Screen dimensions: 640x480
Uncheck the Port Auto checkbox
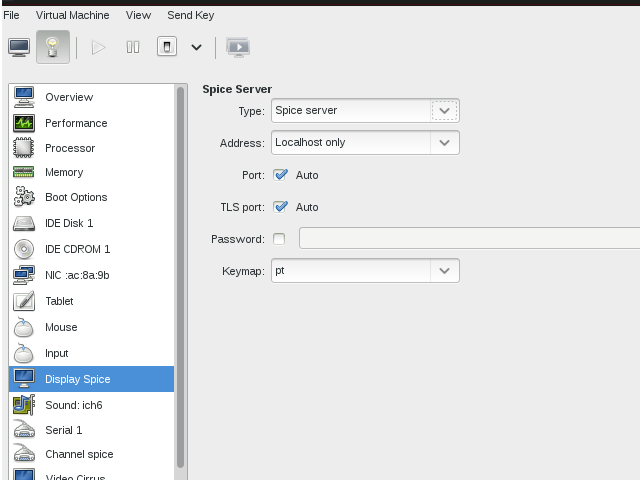pyautogui.click(x=280, y=175)
